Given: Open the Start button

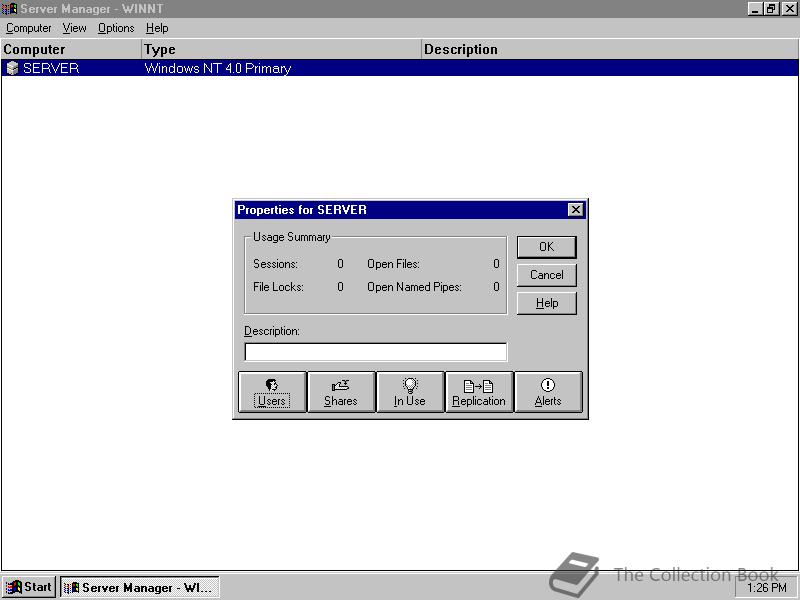Looking at the screenshot, I should click(x=29, y=587).
